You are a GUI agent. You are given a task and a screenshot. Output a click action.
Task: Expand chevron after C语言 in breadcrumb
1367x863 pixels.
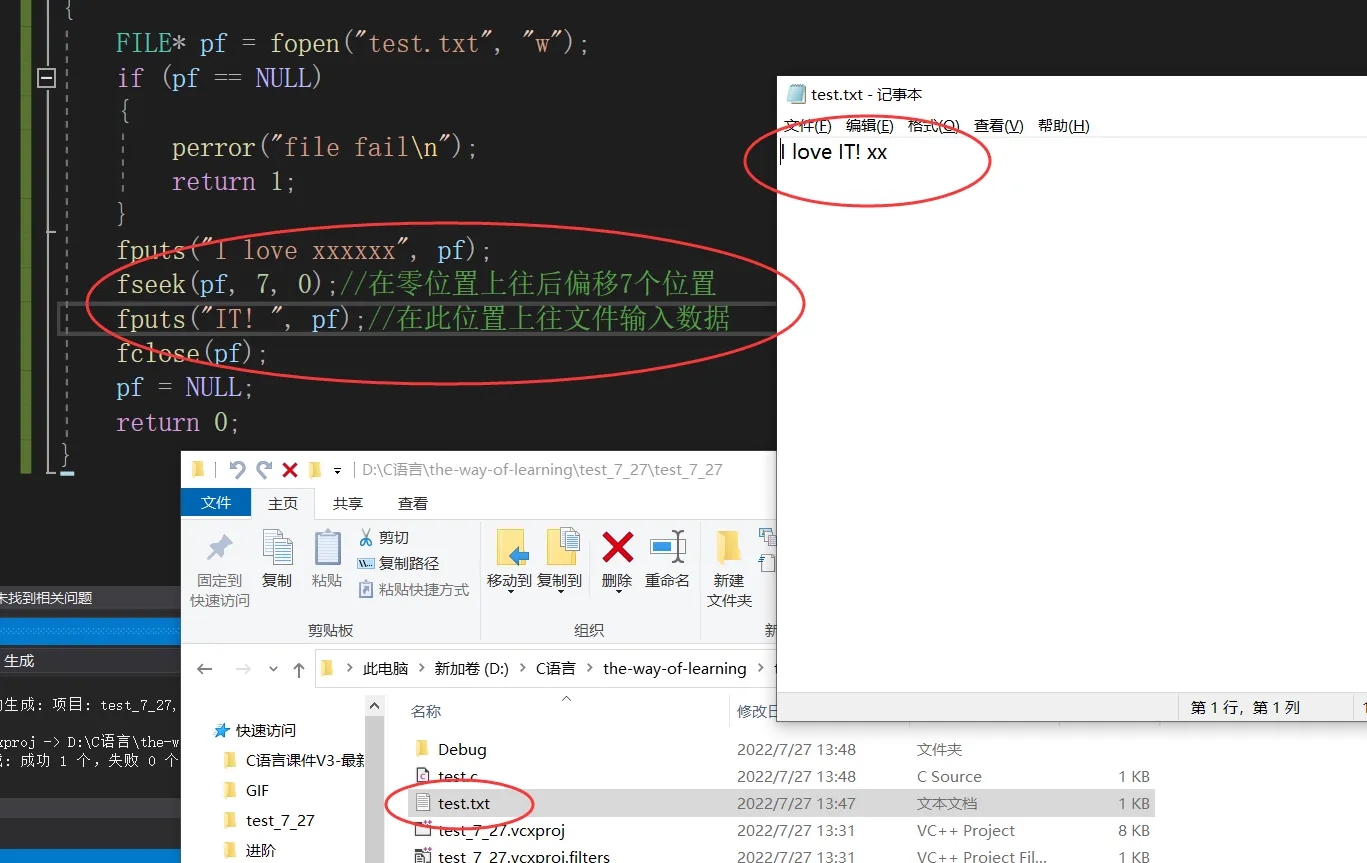[590, 669]
